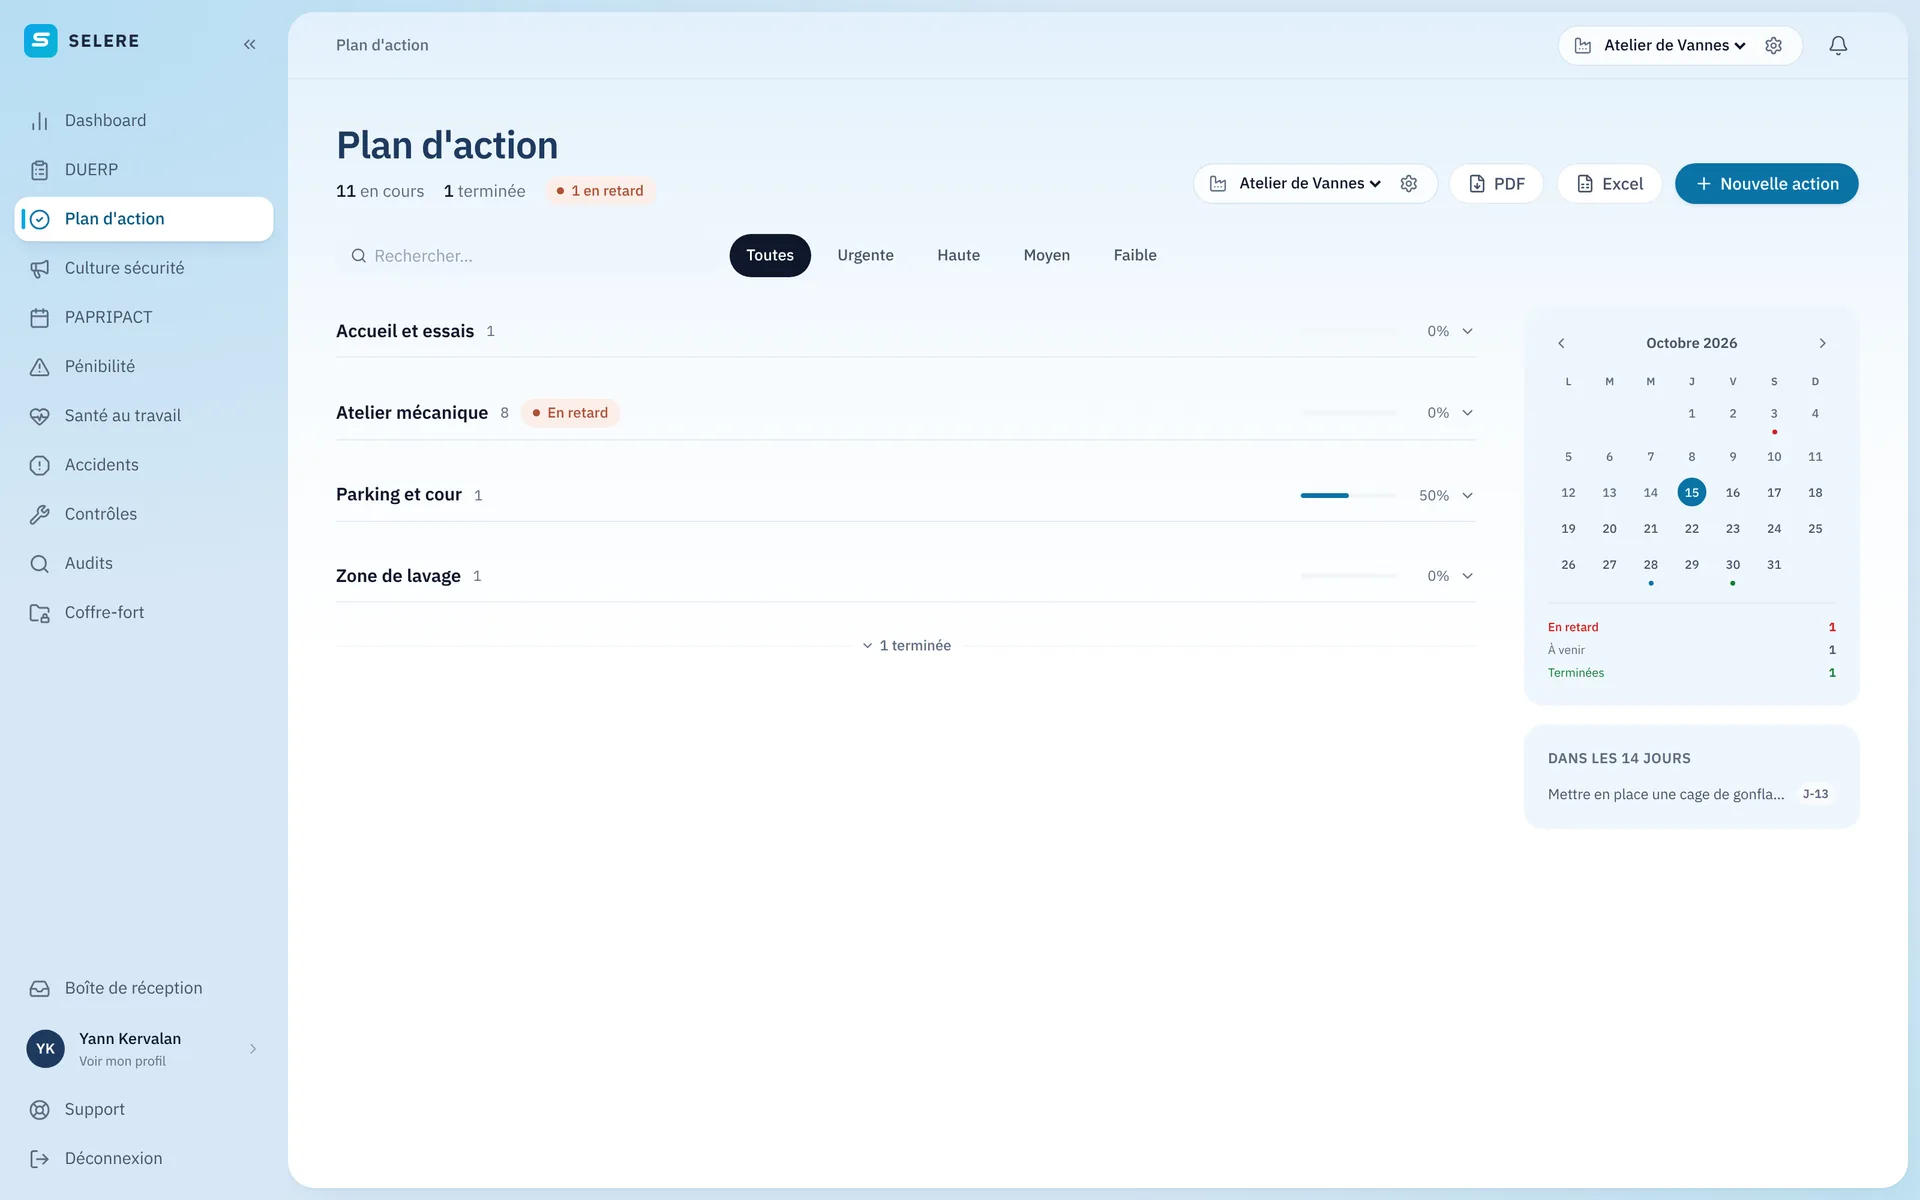This screenshot has height=1200, width=1920.
Task: Expand the '1 terminée' completed list
Action: tap(906, 646)
